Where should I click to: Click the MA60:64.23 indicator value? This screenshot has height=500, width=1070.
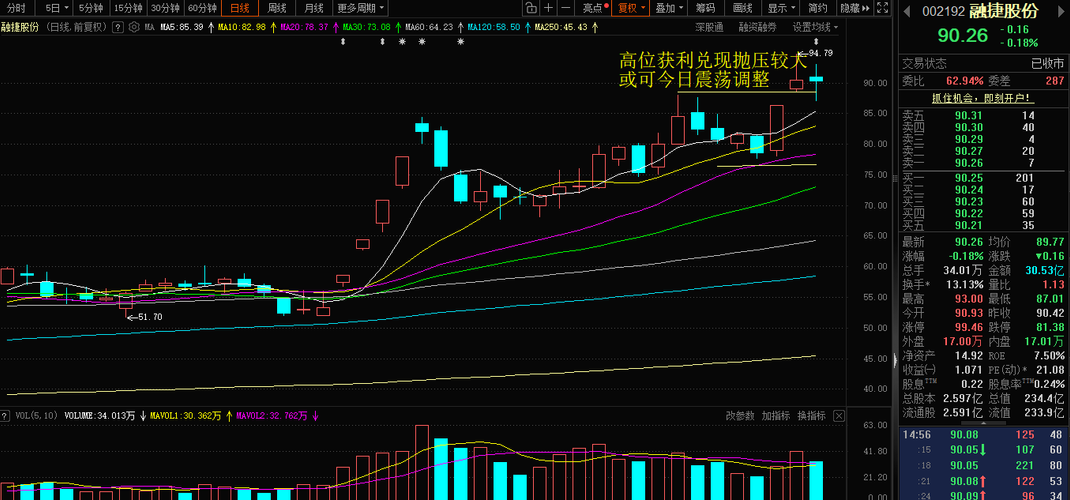pos(429,27)
